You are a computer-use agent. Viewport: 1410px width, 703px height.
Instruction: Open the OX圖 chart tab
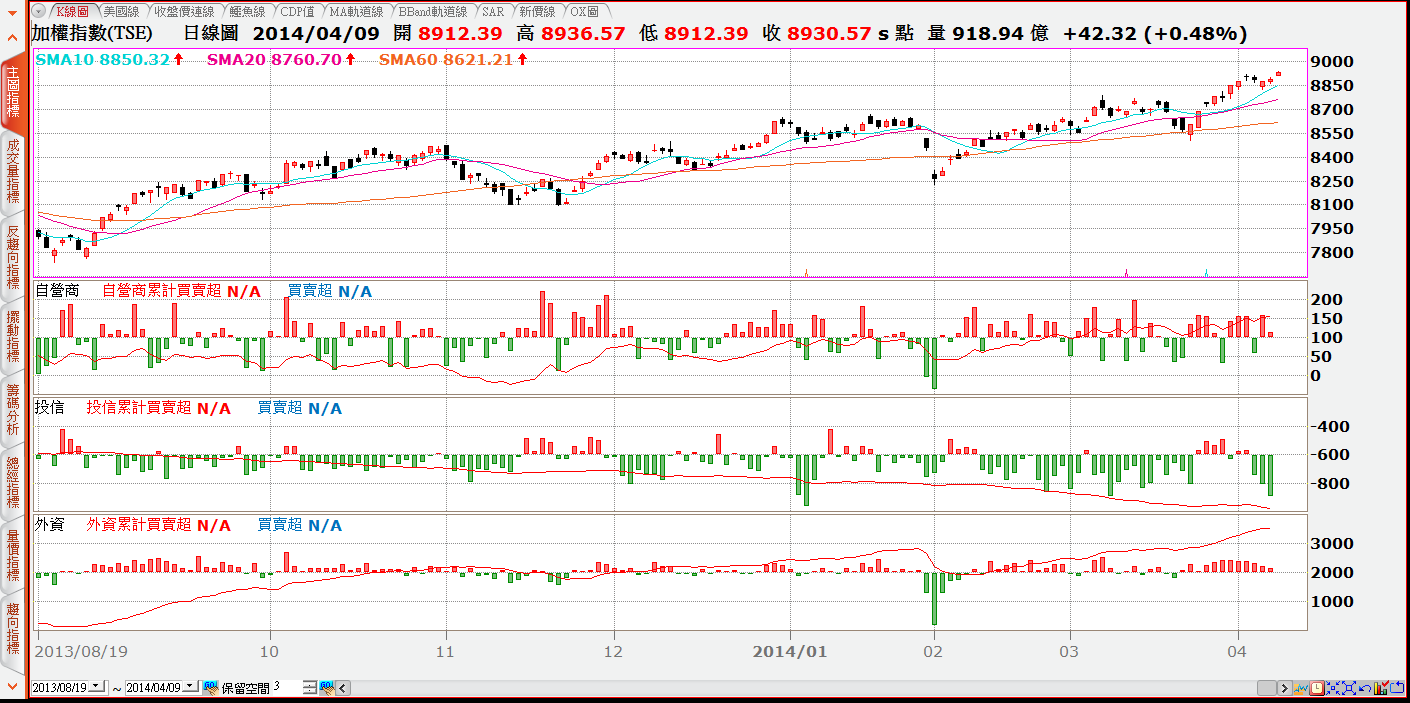click(584, 11)
